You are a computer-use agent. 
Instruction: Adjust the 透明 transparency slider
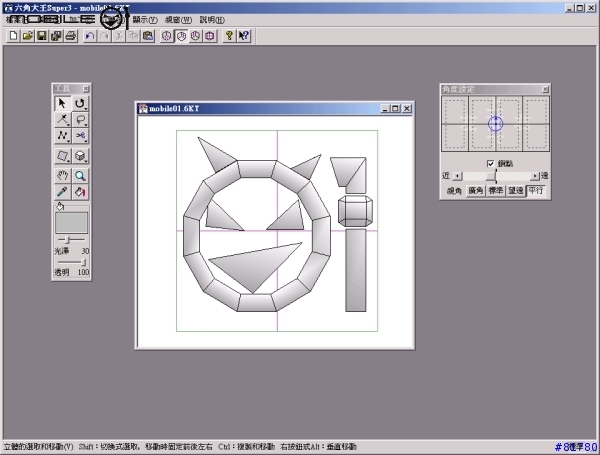click(84, 262)
